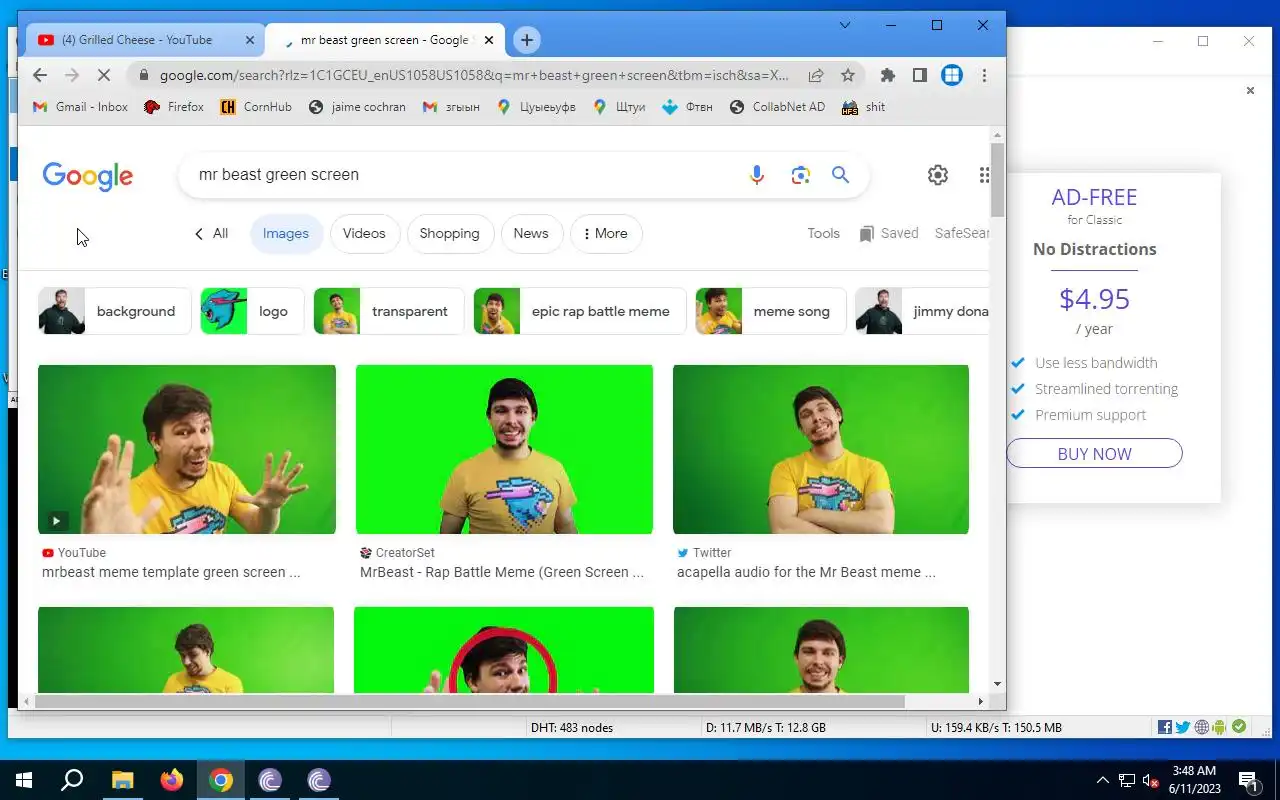Click the blue search magnifier icon
The height and width of the screenshot is (800, 1280).
click(840, 175)
